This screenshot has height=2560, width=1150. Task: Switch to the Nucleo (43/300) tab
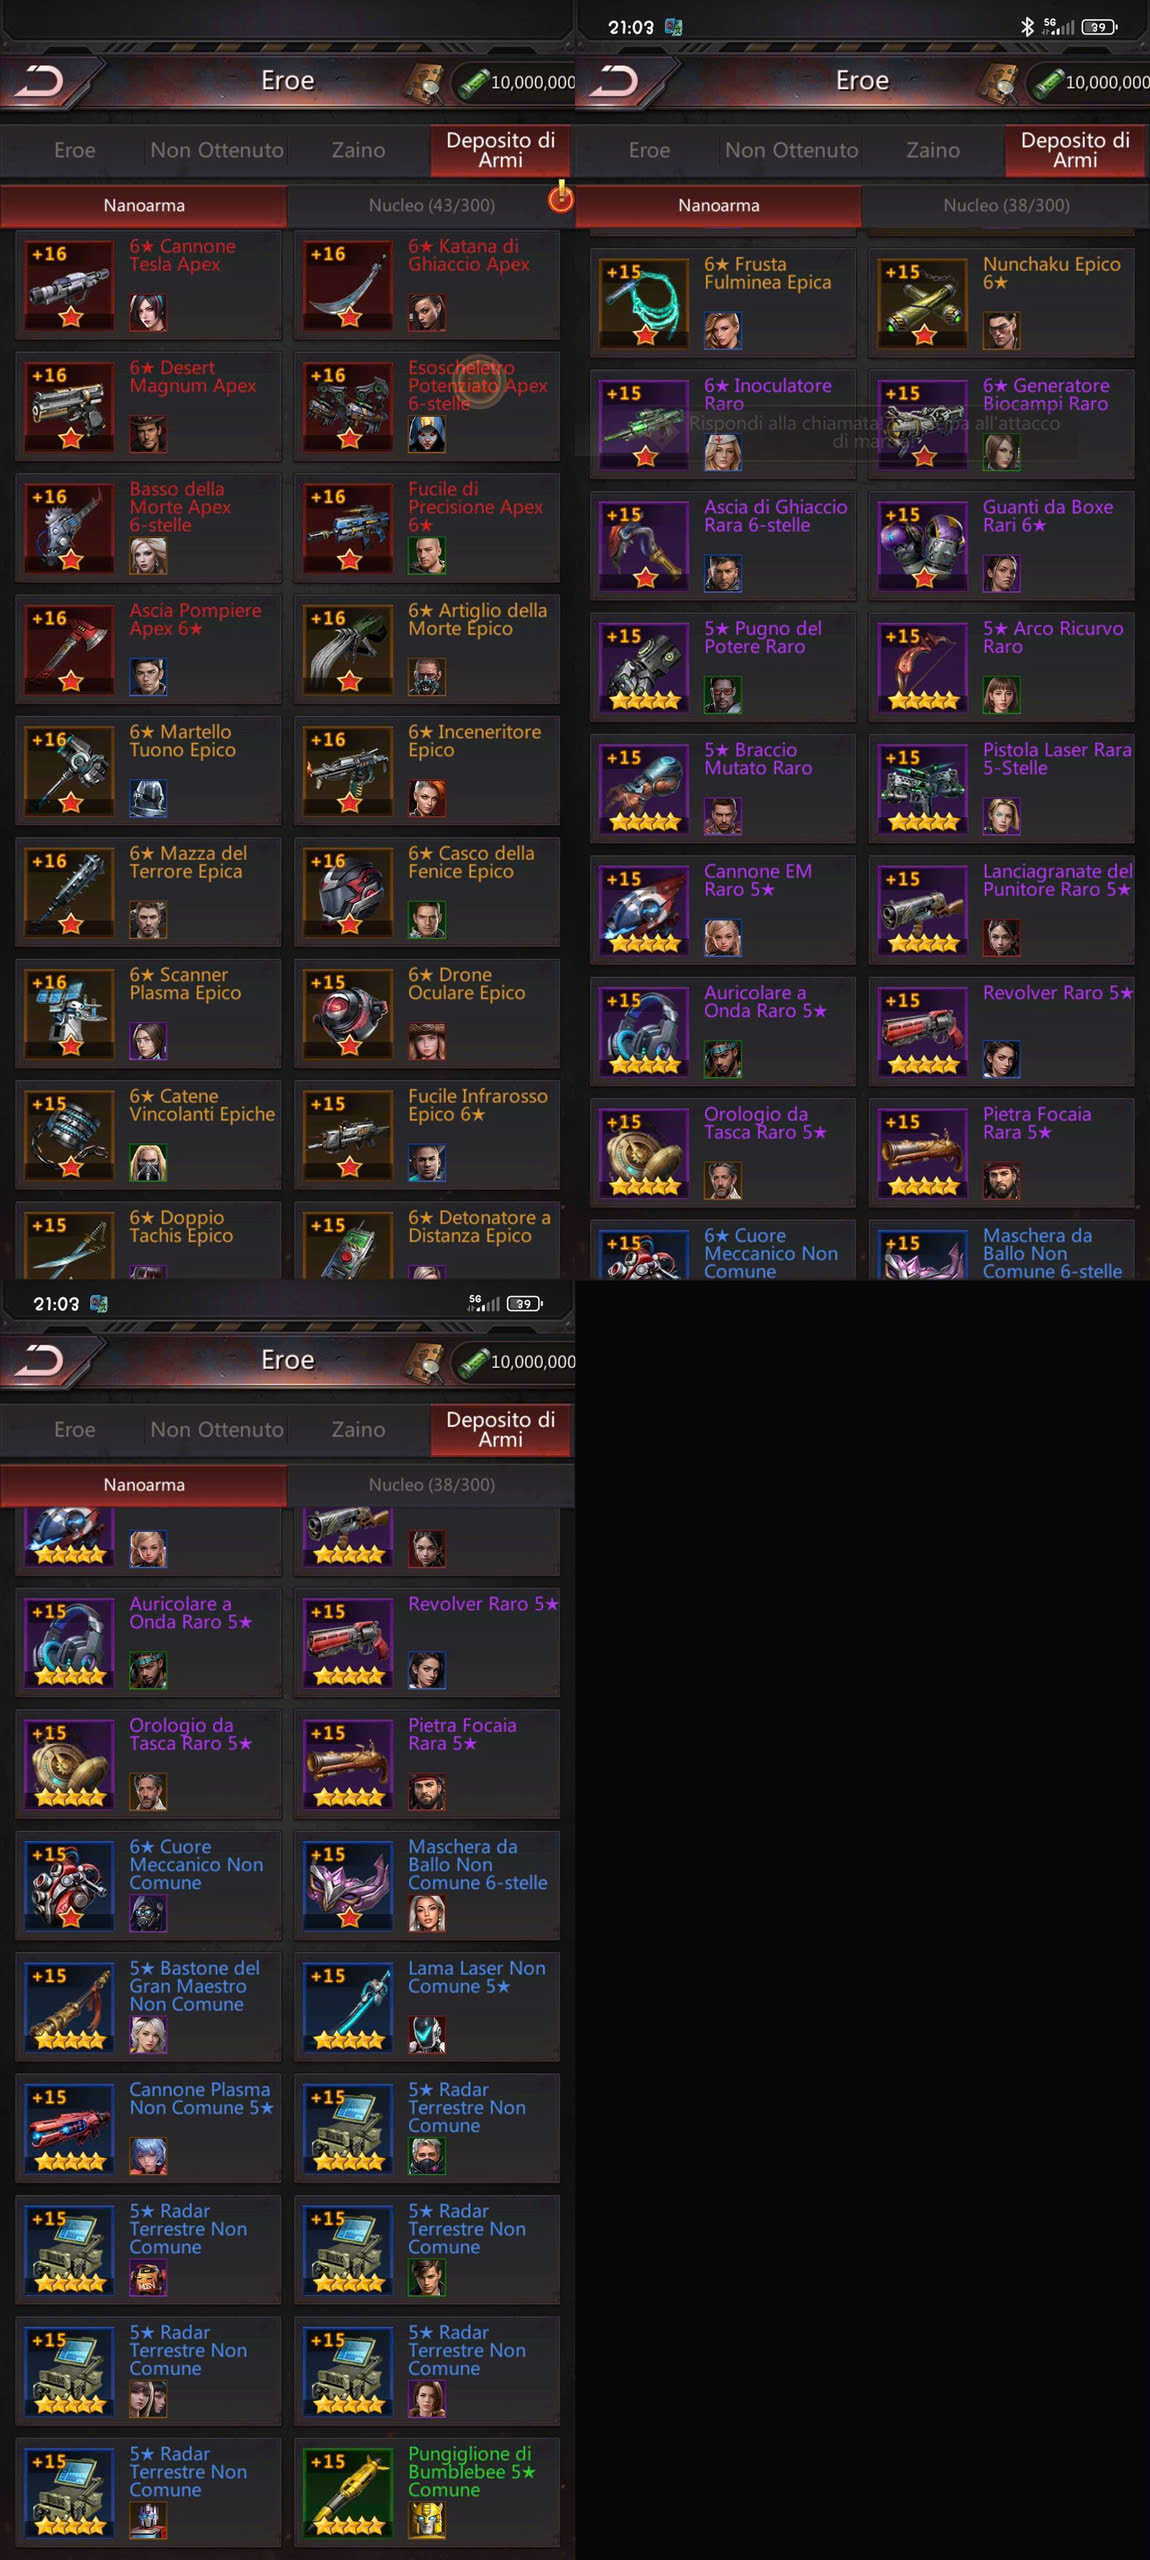point(431,205)
